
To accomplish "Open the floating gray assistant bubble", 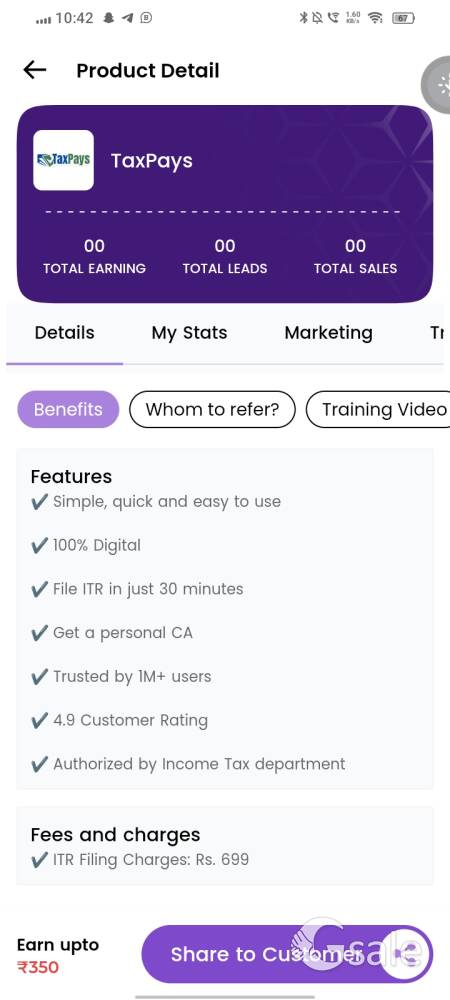I will tap(436, 84).
